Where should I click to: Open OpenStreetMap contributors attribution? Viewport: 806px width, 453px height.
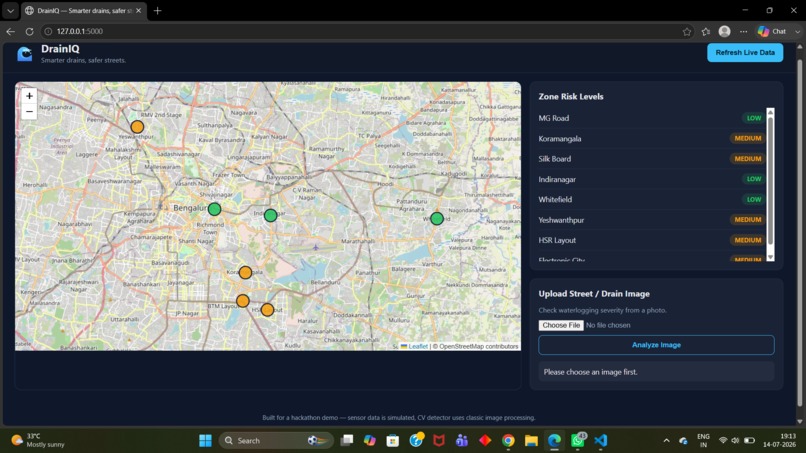click(479, 347)
